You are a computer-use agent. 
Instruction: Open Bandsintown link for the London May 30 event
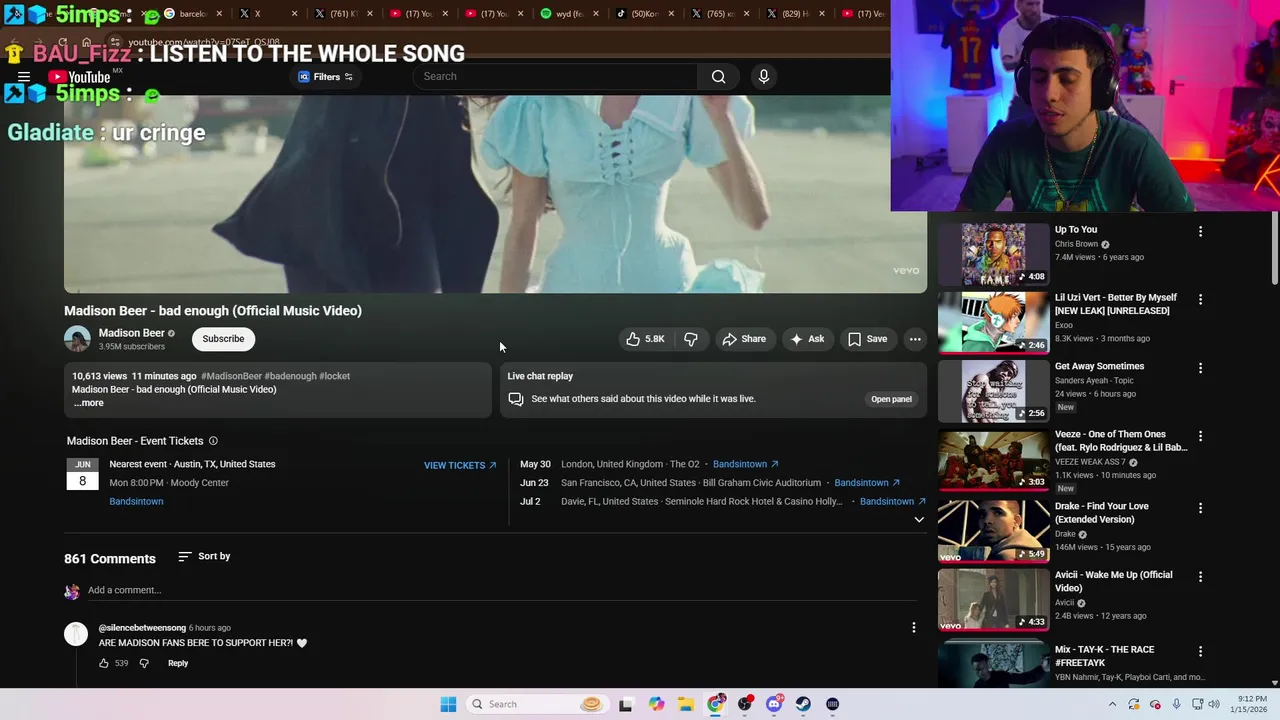(x=745, y=464)
